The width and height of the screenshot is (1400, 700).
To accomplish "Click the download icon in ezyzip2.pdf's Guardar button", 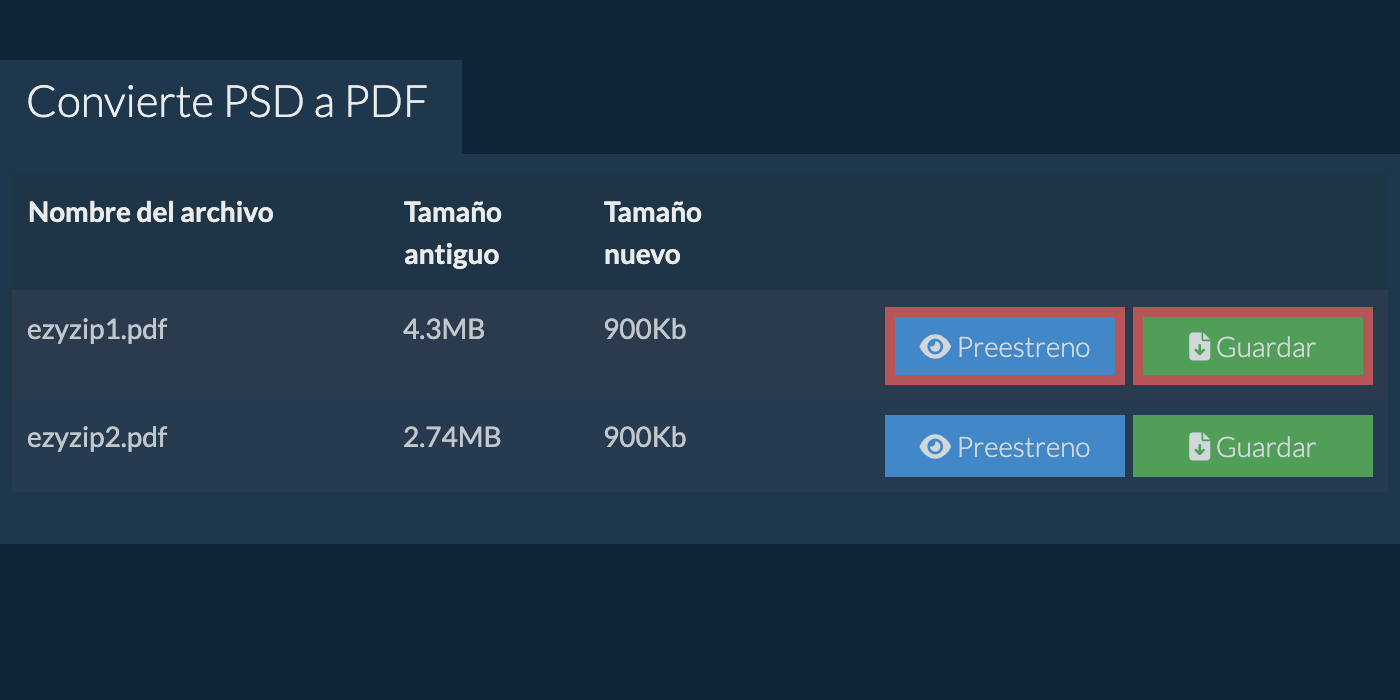I will pos(1199,447).
